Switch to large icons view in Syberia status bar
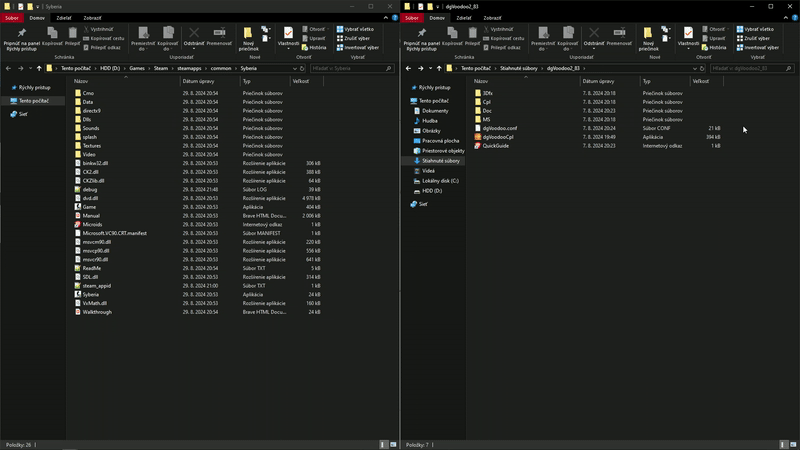800x450 pixels. point(392,444)
